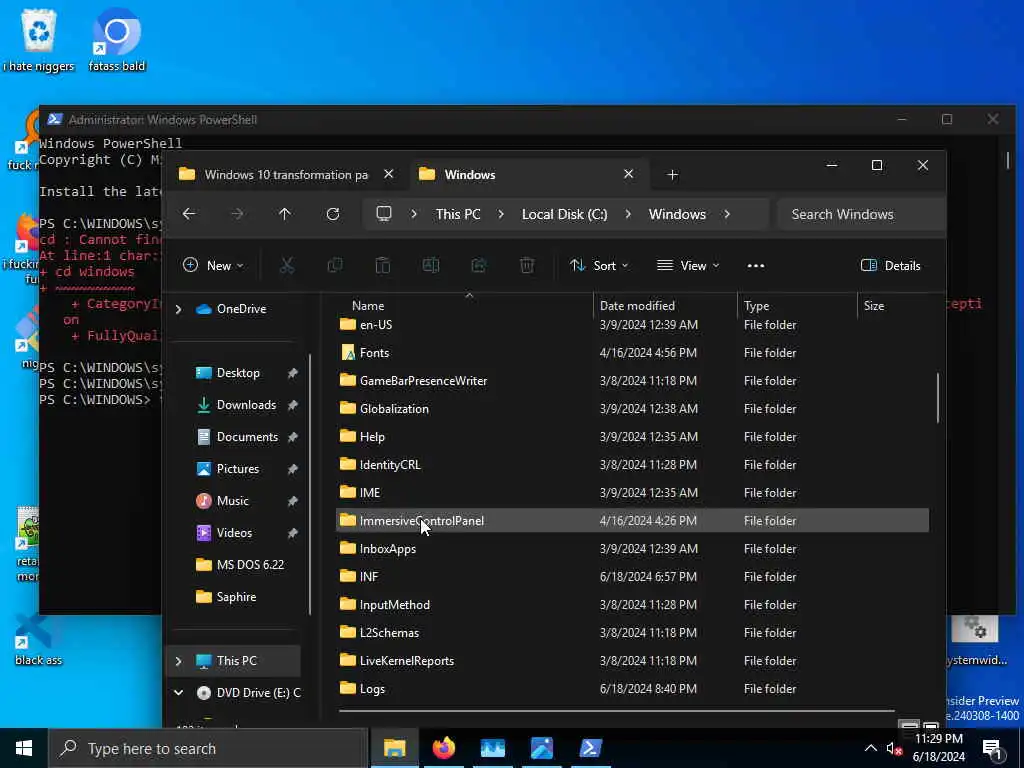Click the Share toolbar icon
The image size is (1024, 768).
tap(479, 265)
